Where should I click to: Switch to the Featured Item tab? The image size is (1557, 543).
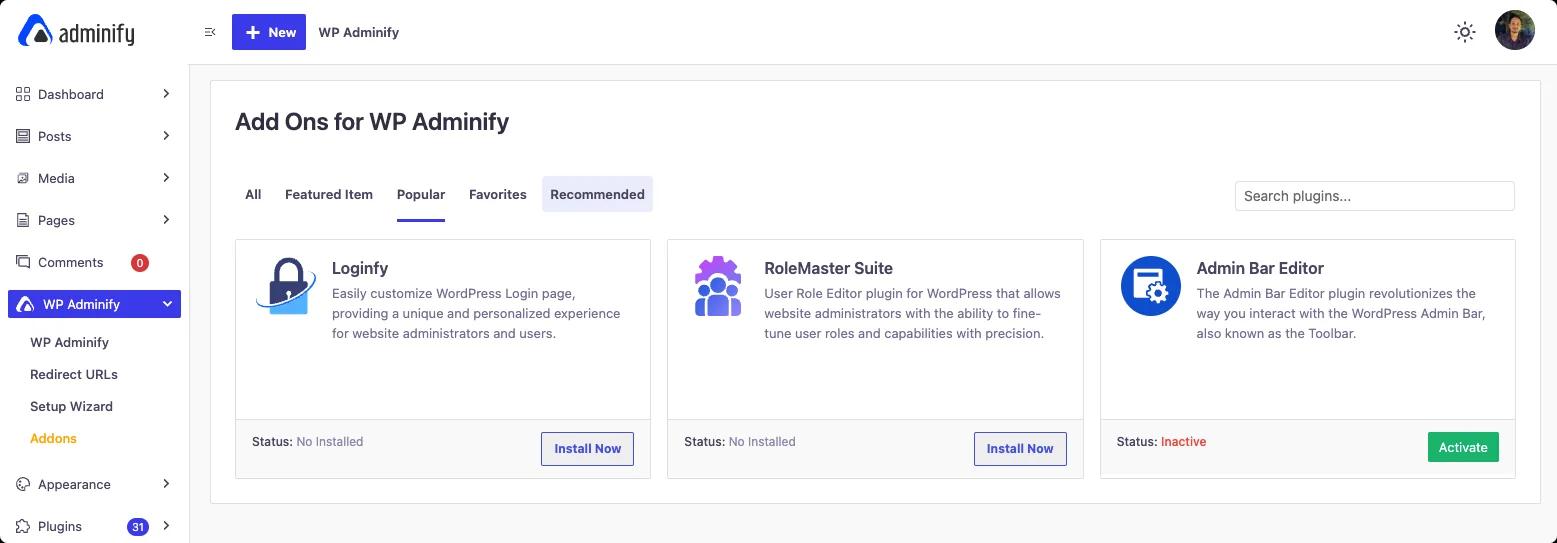pyautogui.click(x=329, y=194)
